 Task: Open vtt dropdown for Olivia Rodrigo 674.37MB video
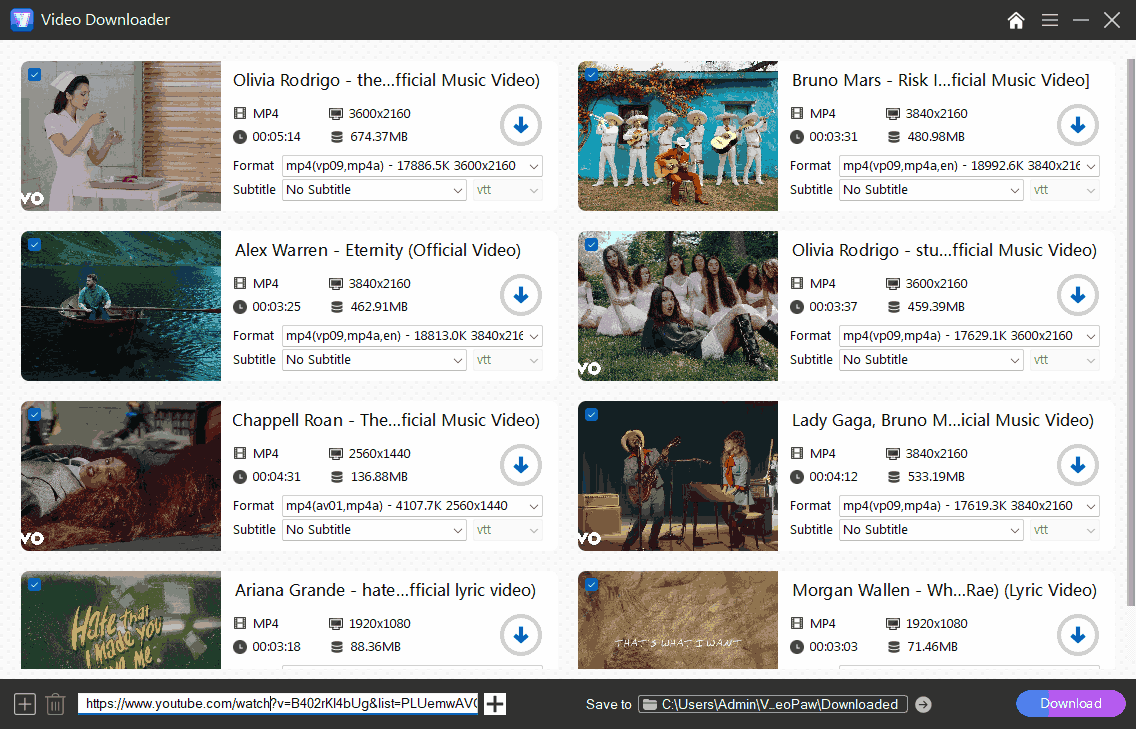507,190
